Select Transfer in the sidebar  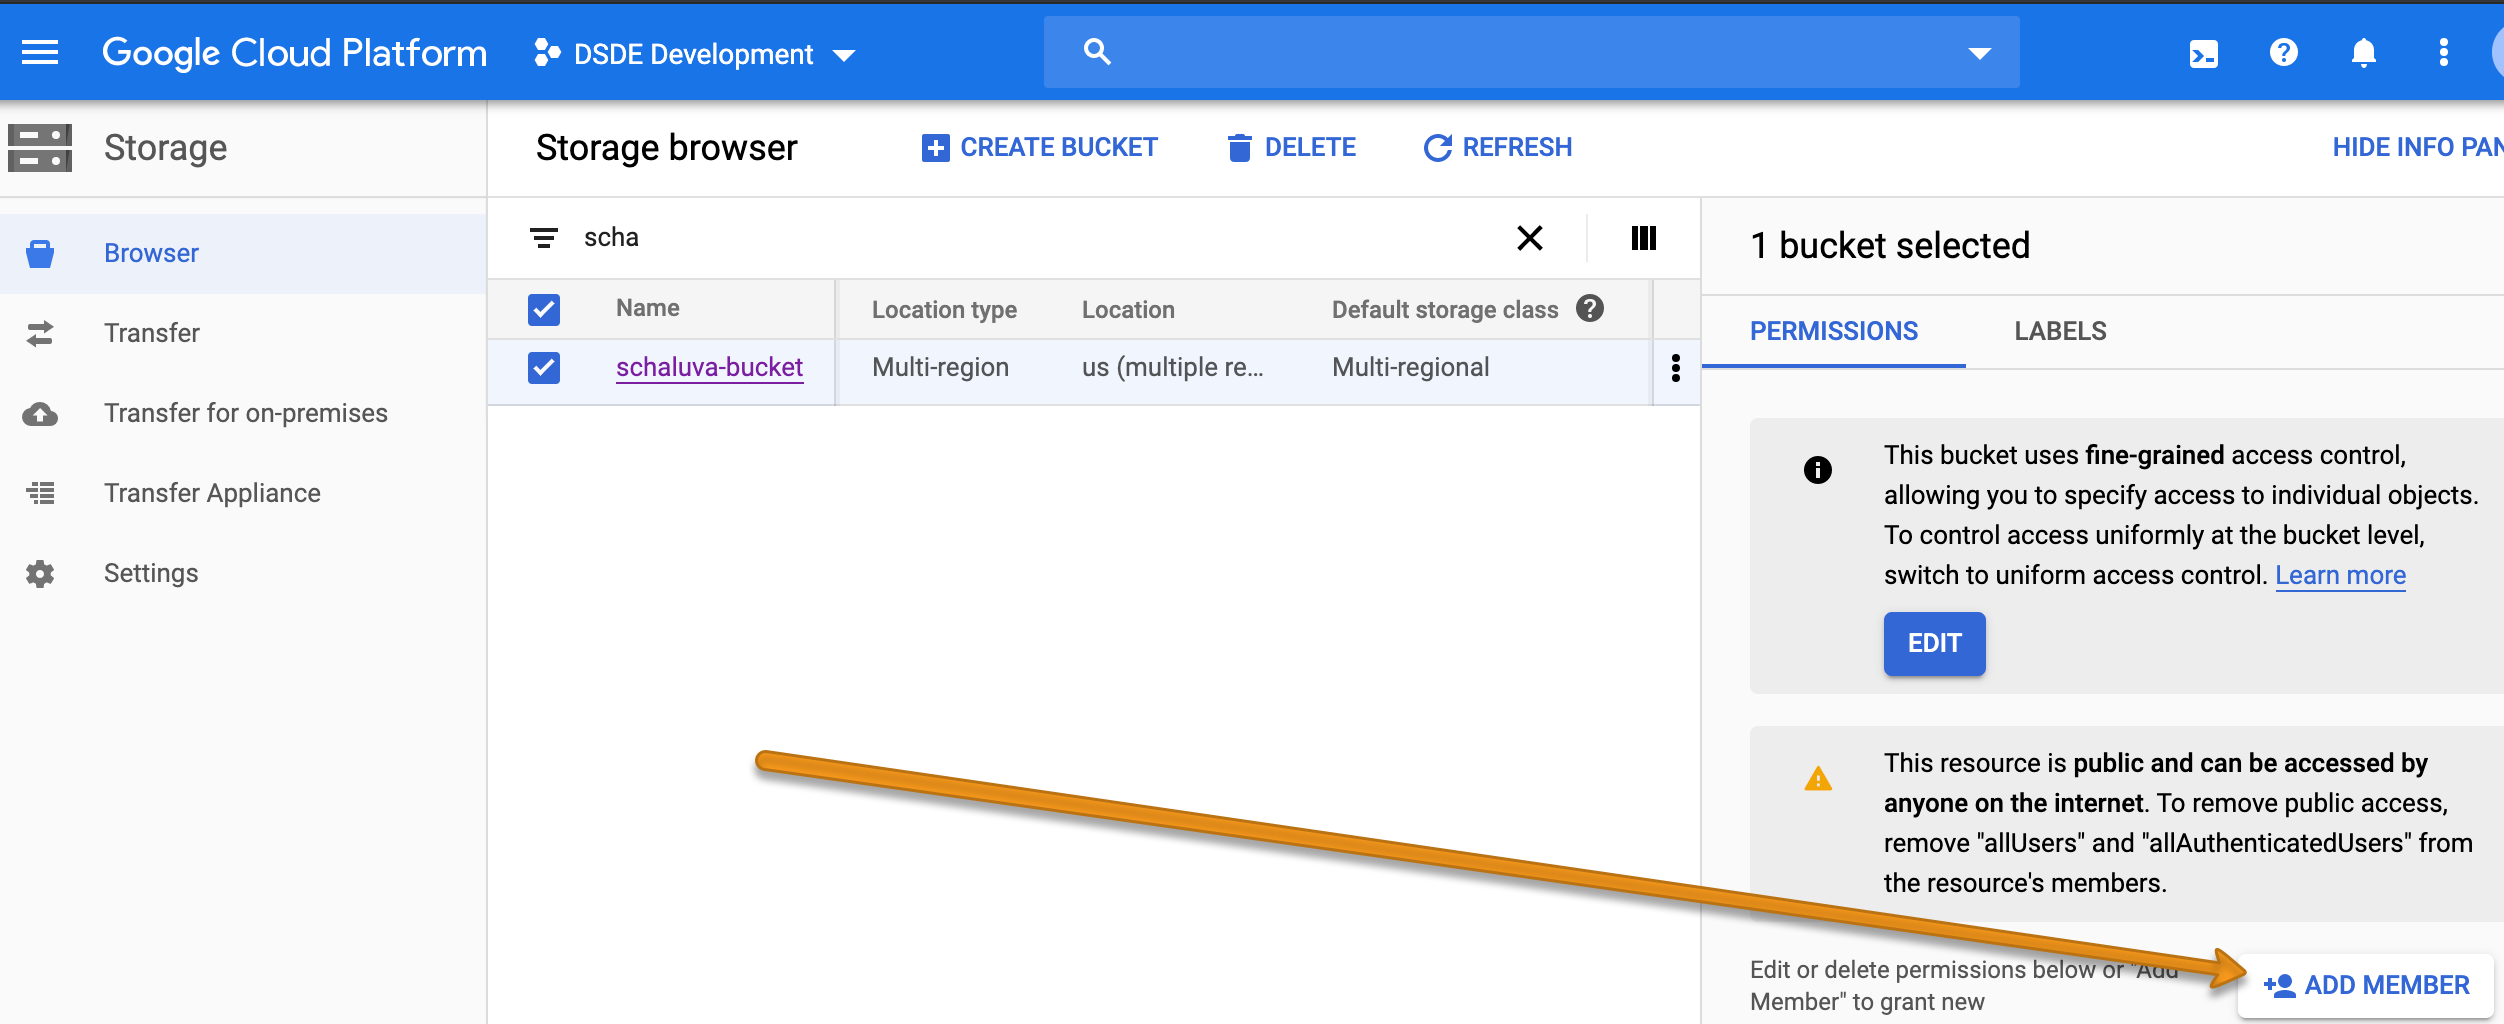[243, 333]
